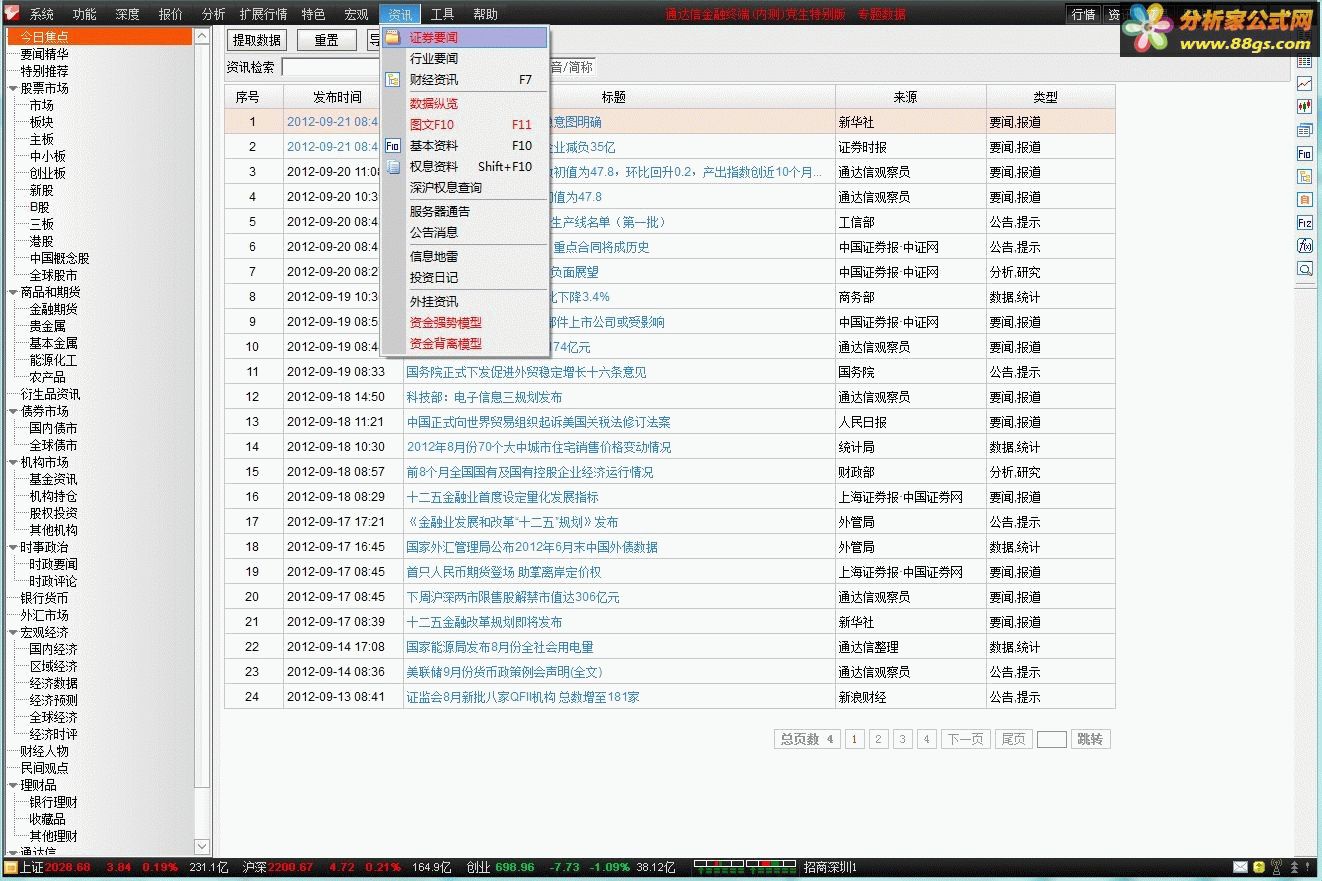
Task: Collapse the 商品和期货 tree node
Action: pyautogui.click(x=13, y=292)
